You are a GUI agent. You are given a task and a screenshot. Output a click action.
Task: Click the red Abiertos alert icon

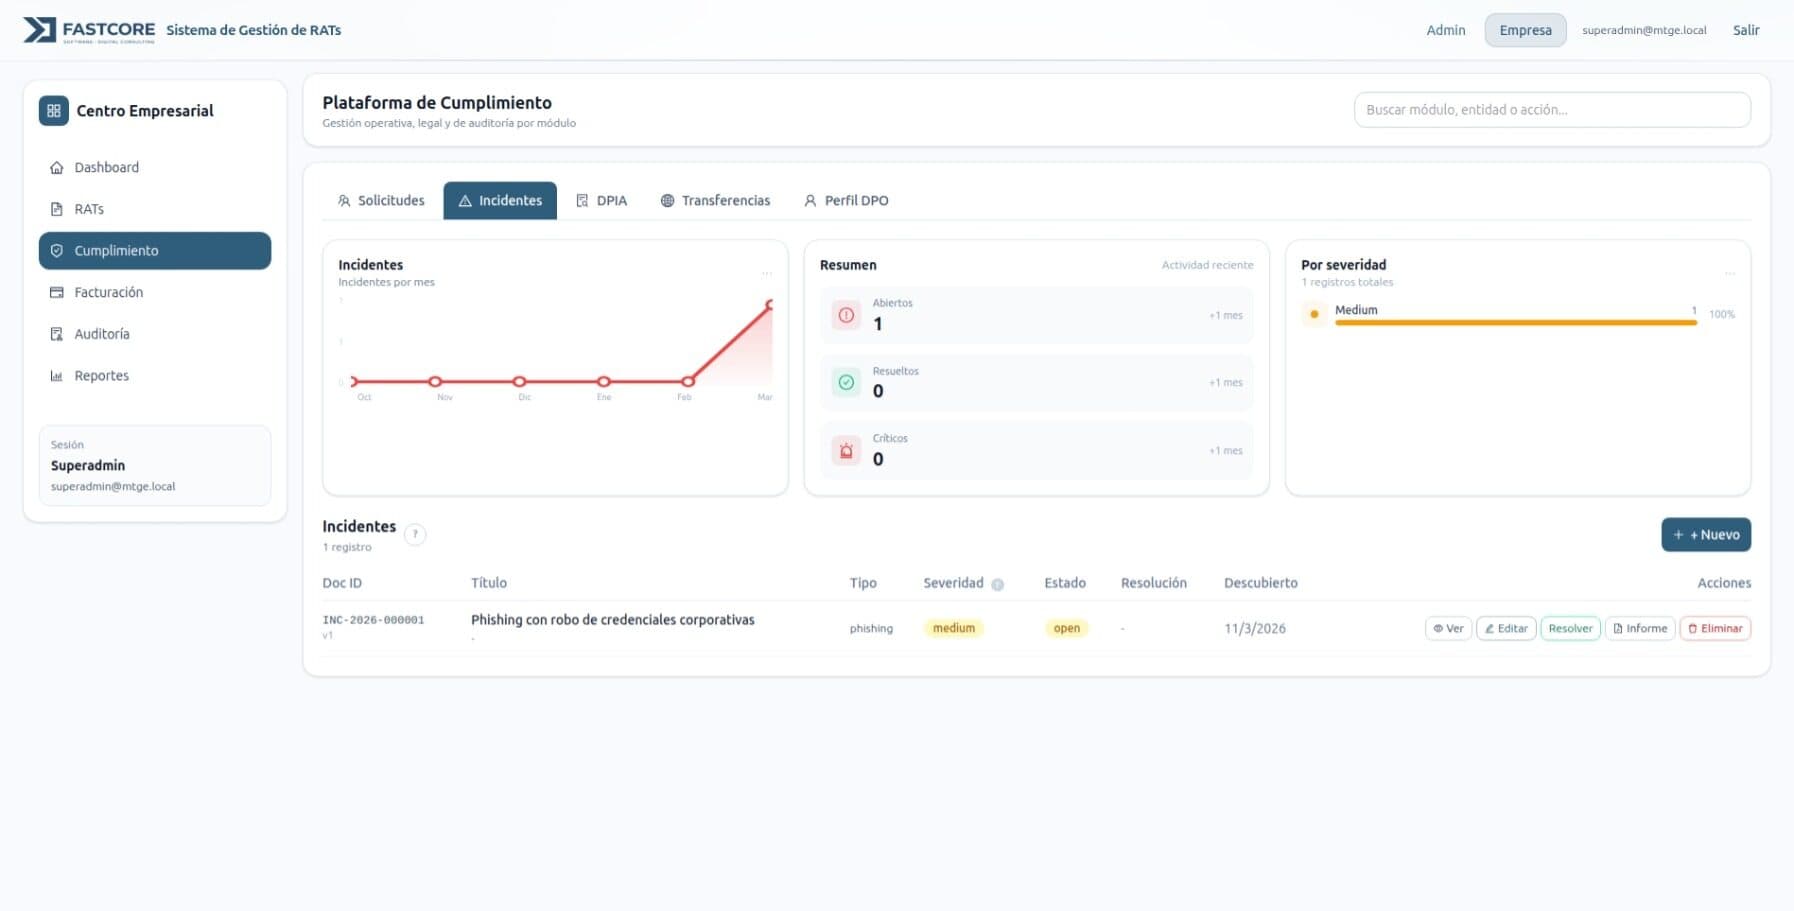[x=846, y=315]
